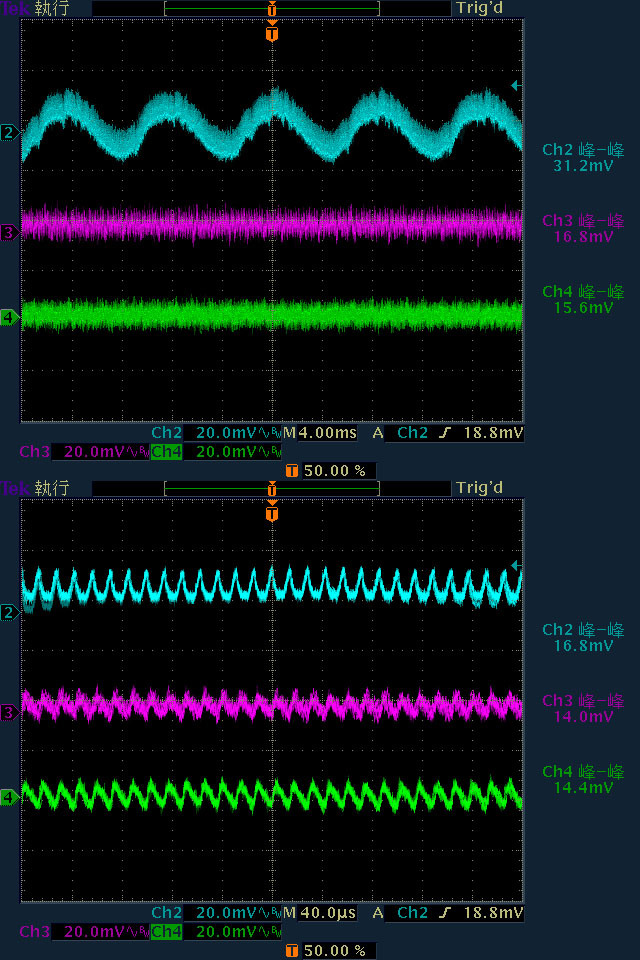The width and height of the screenshot is (640, 960).
Task: Click the Tek logo of the 4.00ms capture
Action: [x=15, y=9]
